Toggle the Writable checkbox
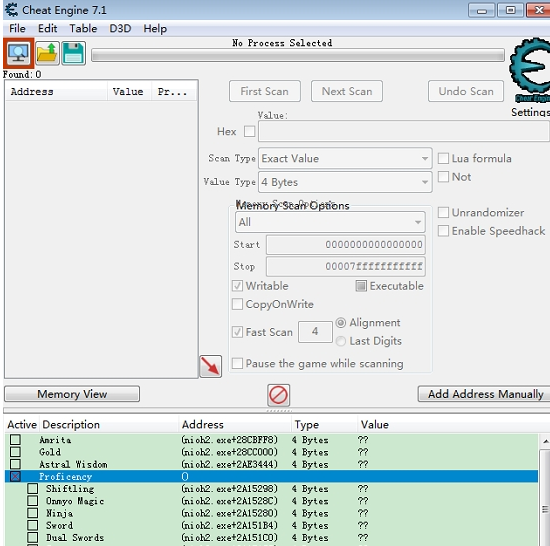Viewport: 550px width, 546px height. pyautogui.click(x=237, y=286)
